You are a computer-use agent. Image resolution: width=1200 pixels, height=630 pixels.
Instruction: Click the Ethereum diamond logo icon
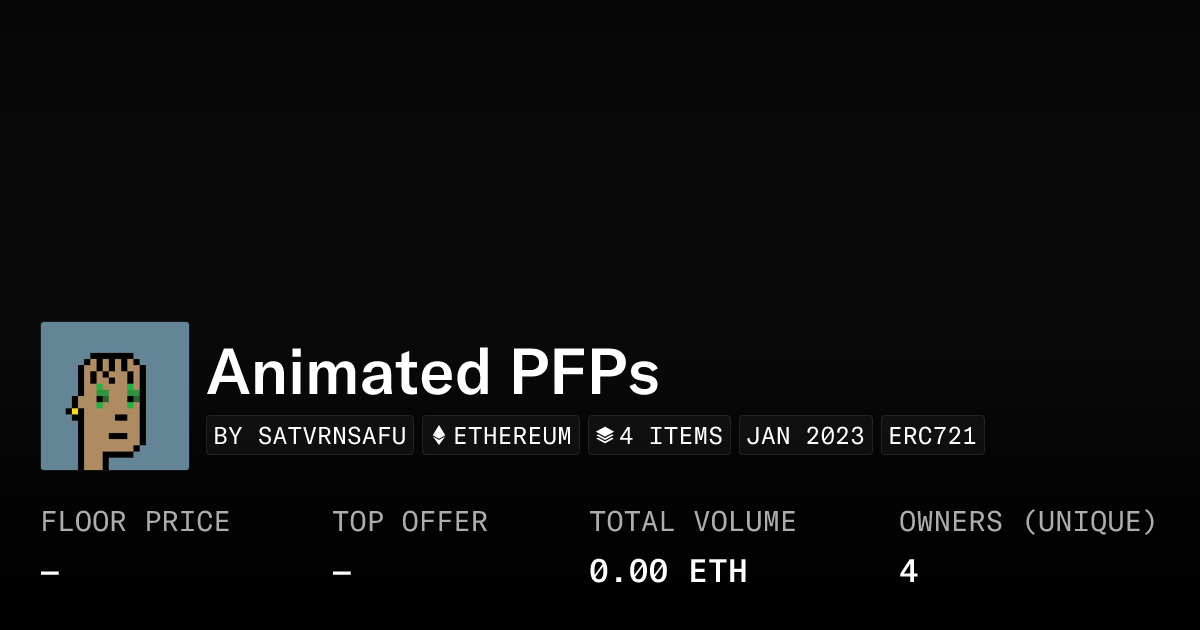tap(439, 436)
